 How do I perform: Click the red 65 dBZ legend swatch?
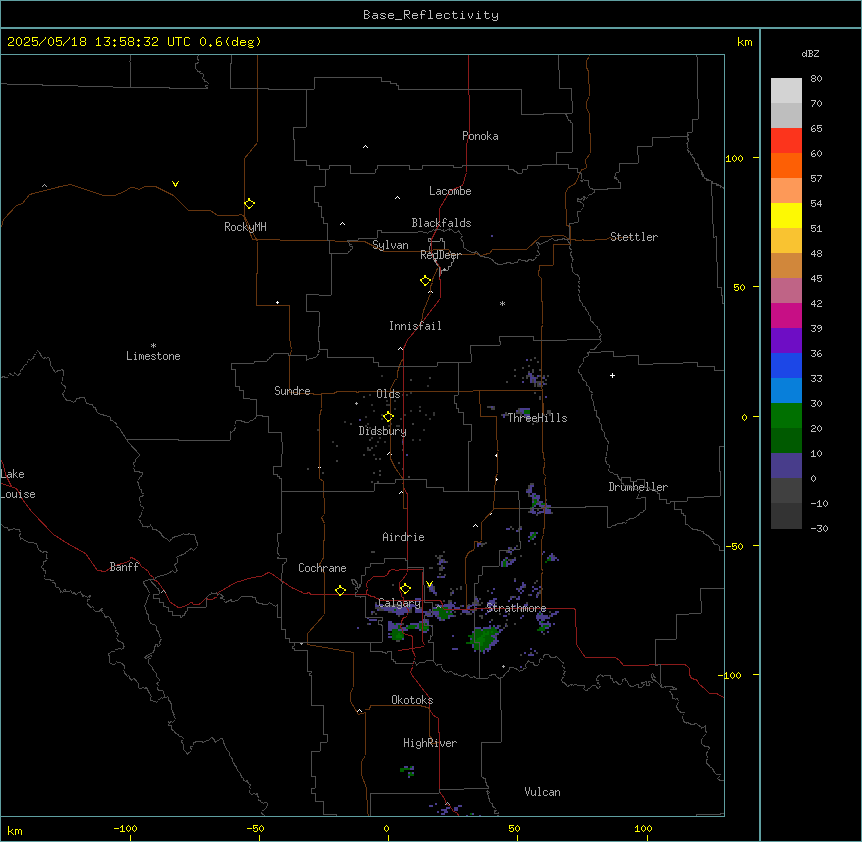click(786, 140)
